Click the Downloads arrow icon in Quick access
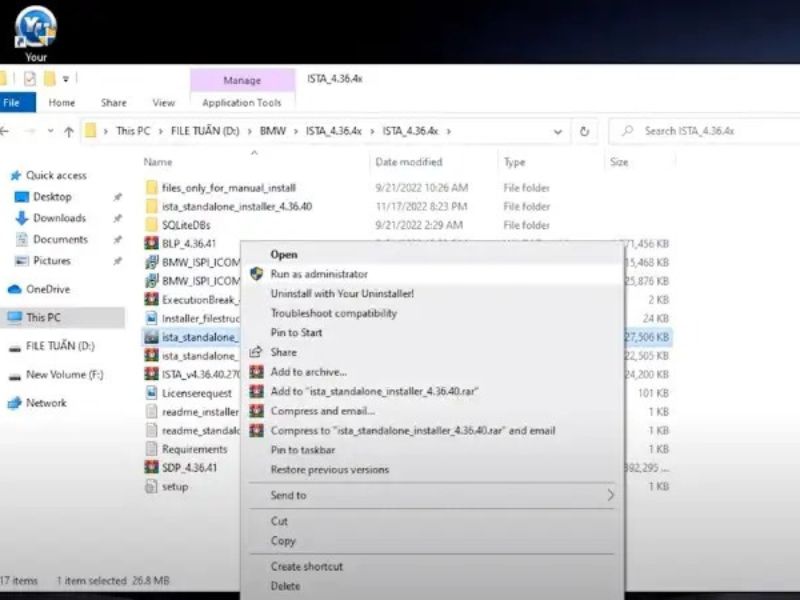The image size is (800, 600). (22, 218)
